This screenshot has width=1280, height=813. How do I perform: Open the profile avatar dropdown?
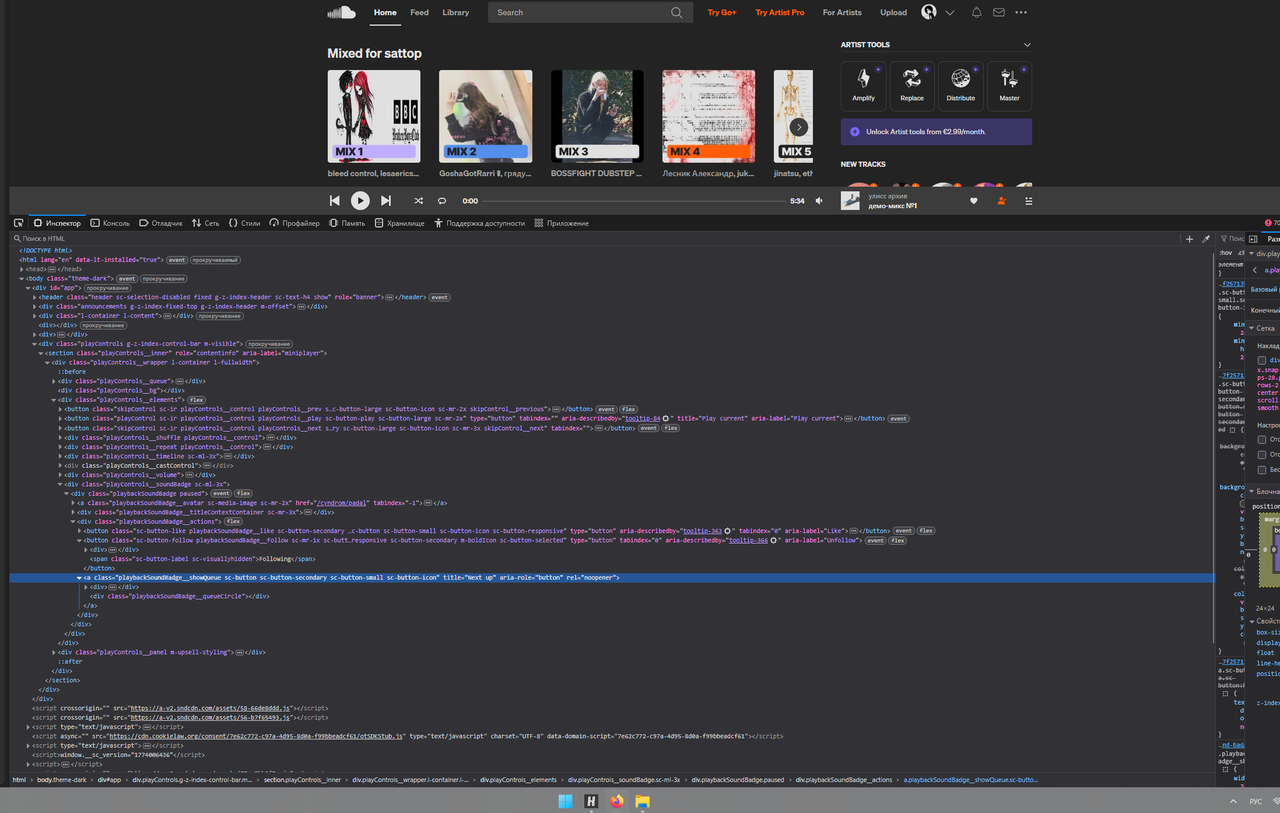tap(937, 12)
